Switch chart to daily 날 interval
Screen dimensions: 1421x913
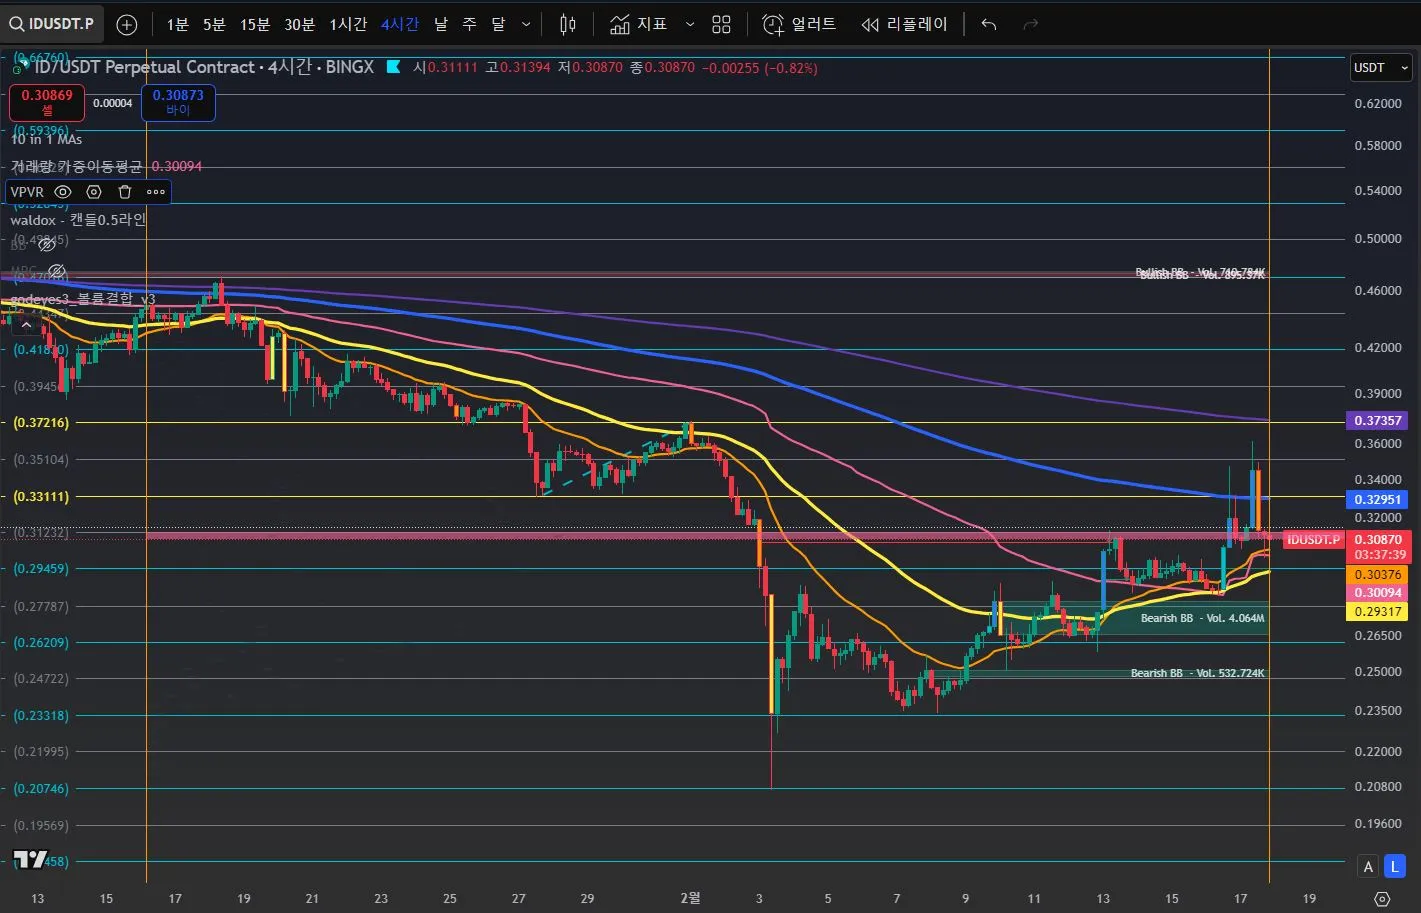(441, 24)
